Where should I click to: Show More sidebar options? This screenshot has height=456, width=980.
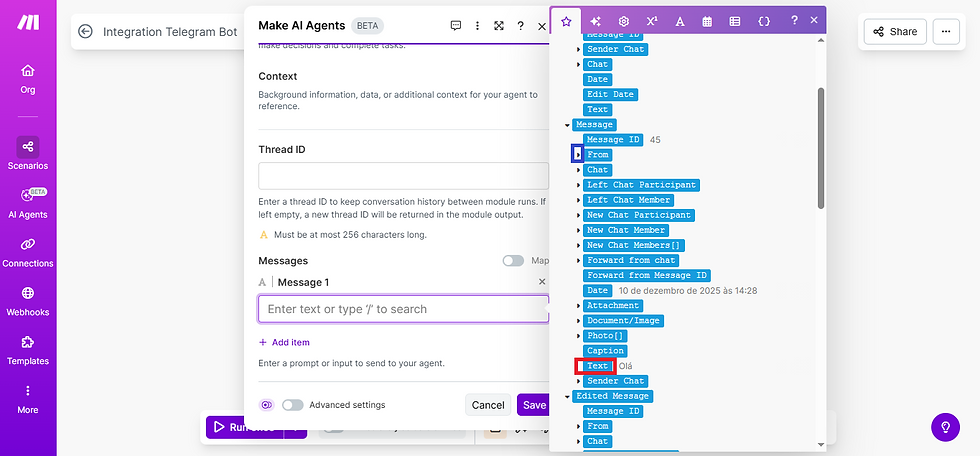tap(28, 399)
